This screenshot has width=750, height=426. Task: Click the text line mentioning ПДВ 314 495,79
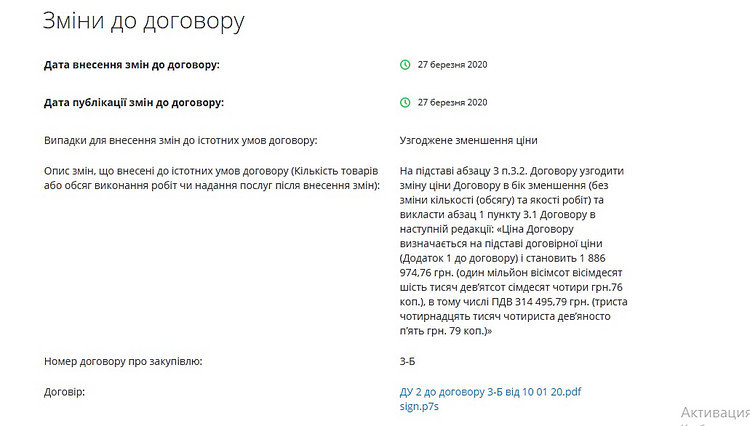pyautogui.click(x=514, y=302)
